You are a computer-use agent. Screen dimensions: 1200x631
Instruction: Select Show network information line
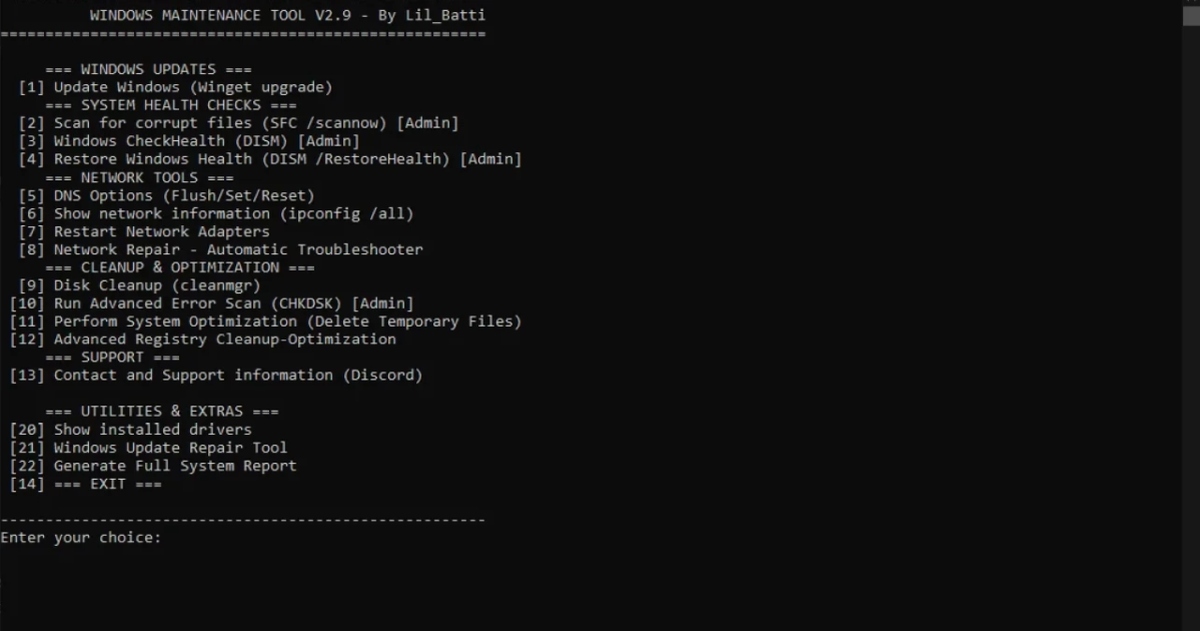click(216, 213)
